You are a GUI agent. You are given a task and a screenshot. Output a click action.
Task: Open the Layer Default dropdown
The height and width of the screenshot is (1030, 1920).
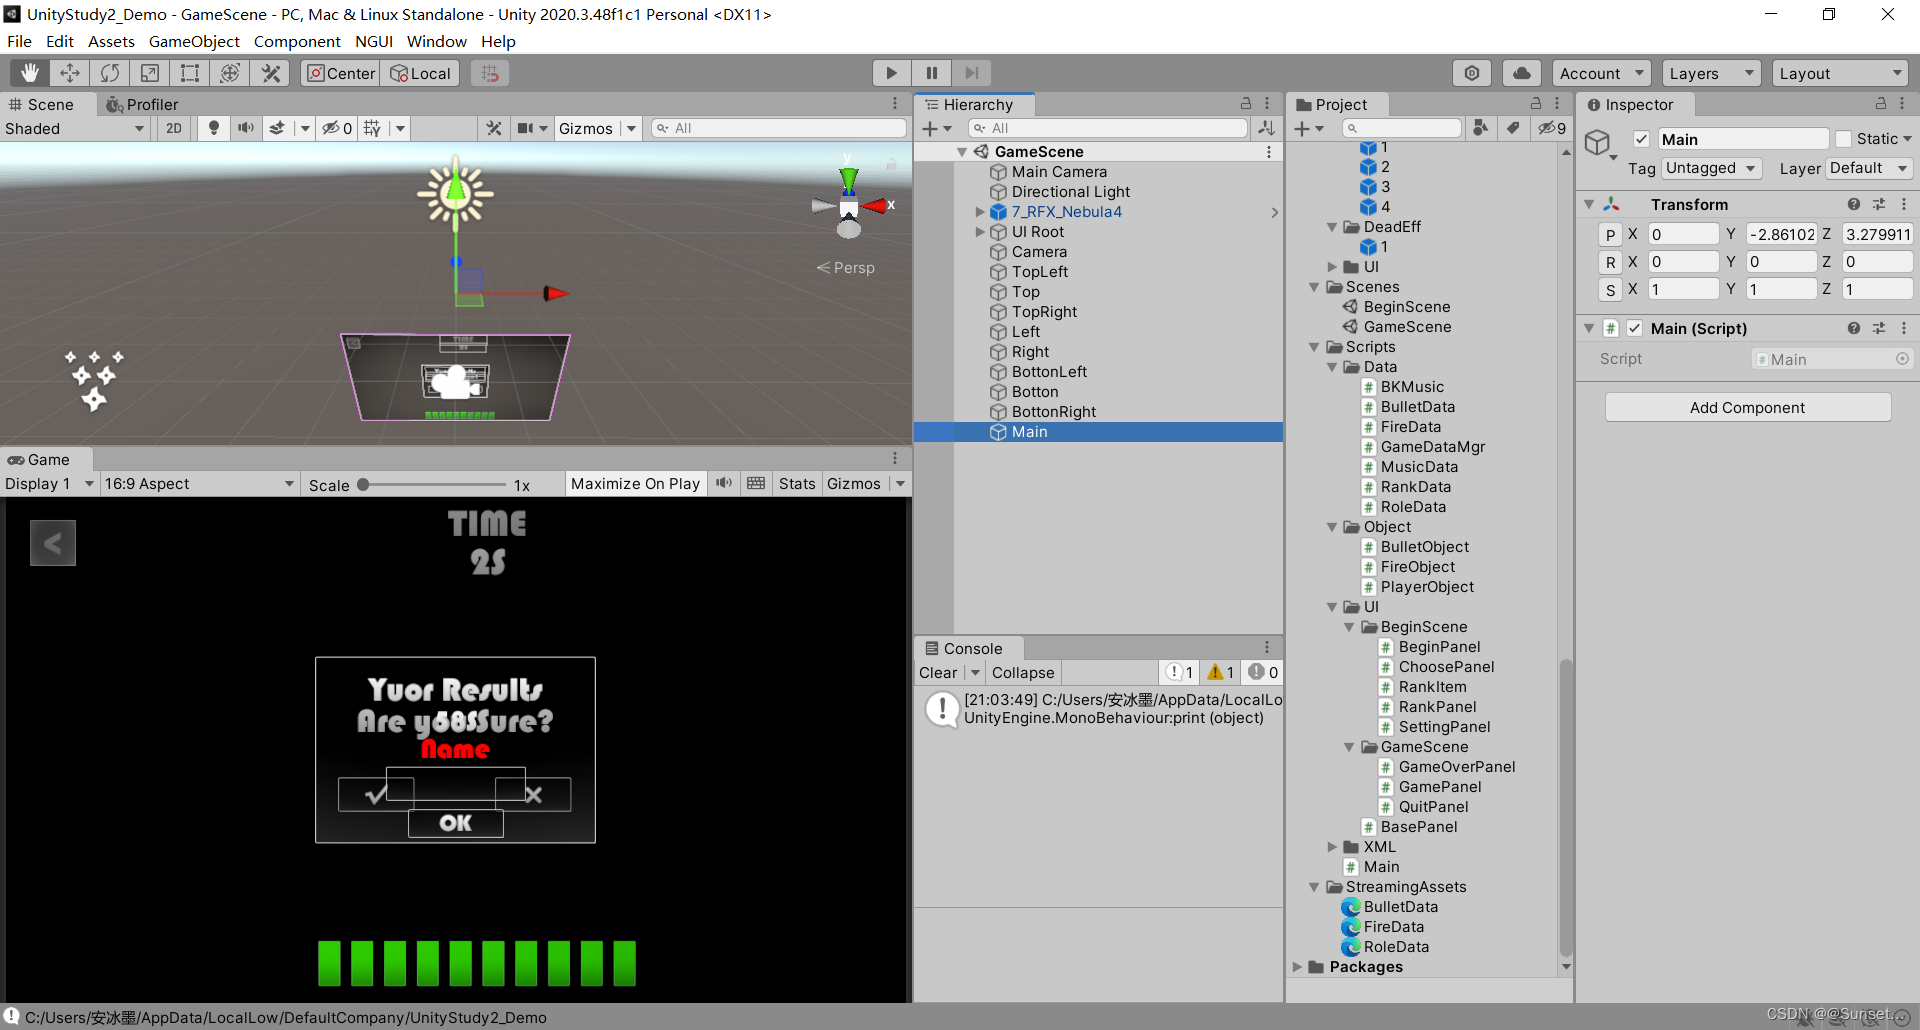pos(1869,168)
